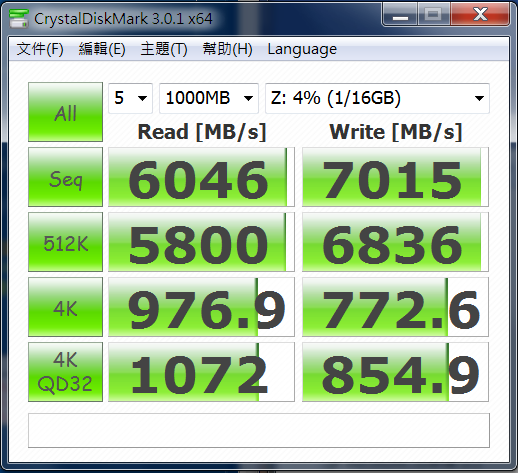Click the Seq read result 6046
Viewport: 518px width, 473px height.
coord(201,177)
